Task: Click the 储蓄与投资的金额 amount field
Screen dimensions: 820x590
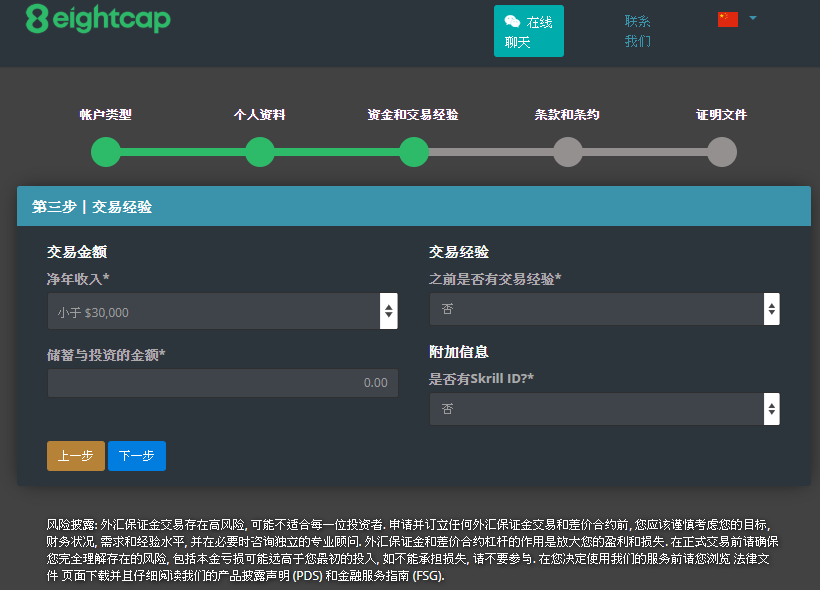Action: 222,383
